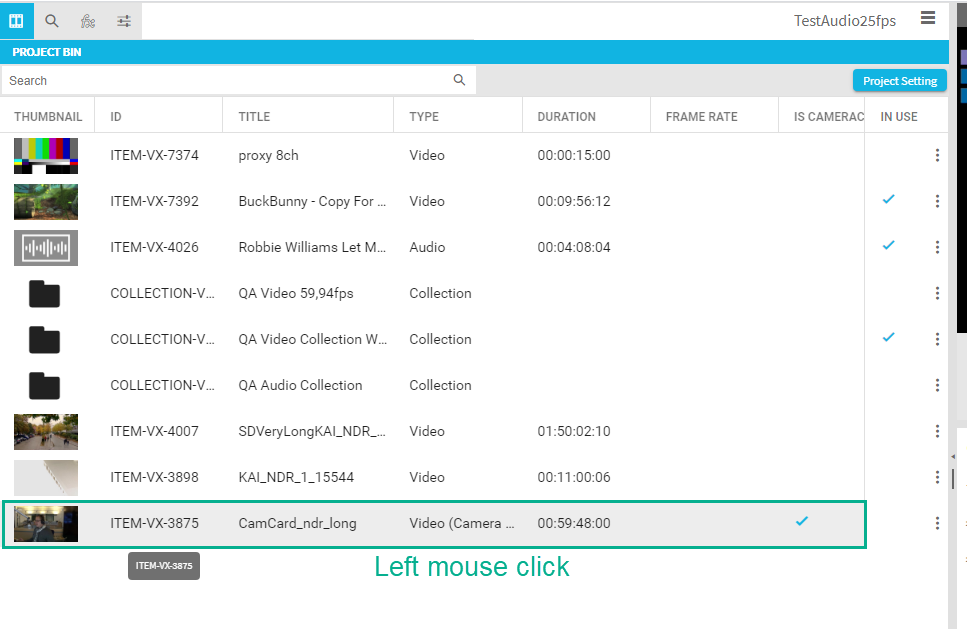Sort items by the DURATION column header
The height and width of the screenshot is (629, 967).
click(566, 116)
